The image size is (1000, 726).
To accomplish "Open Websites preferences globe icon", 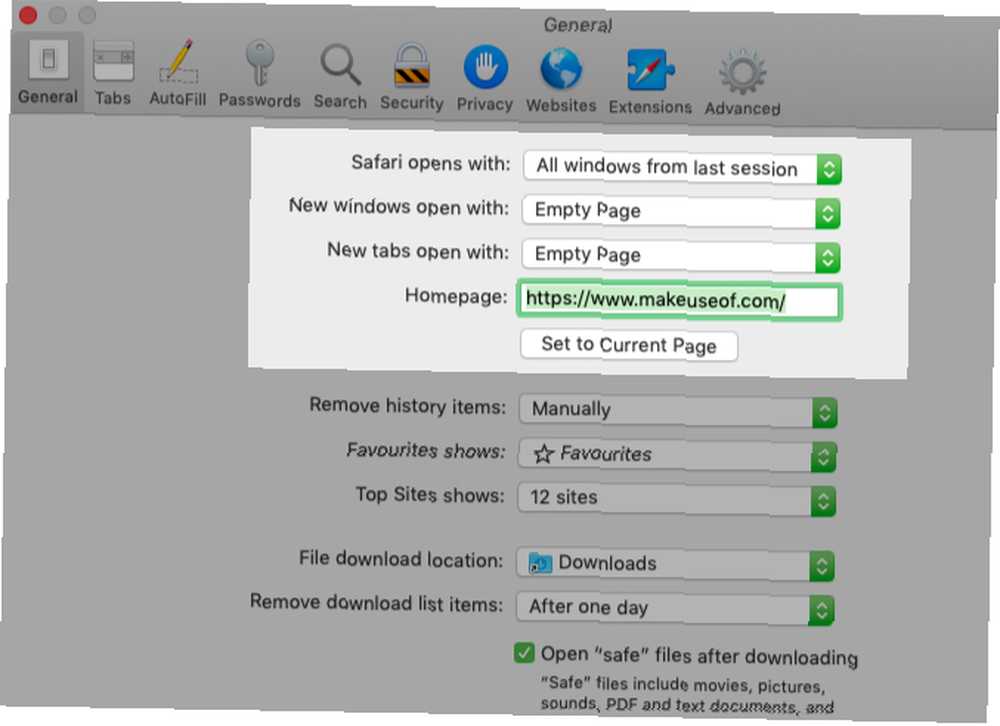I will 561,69.
